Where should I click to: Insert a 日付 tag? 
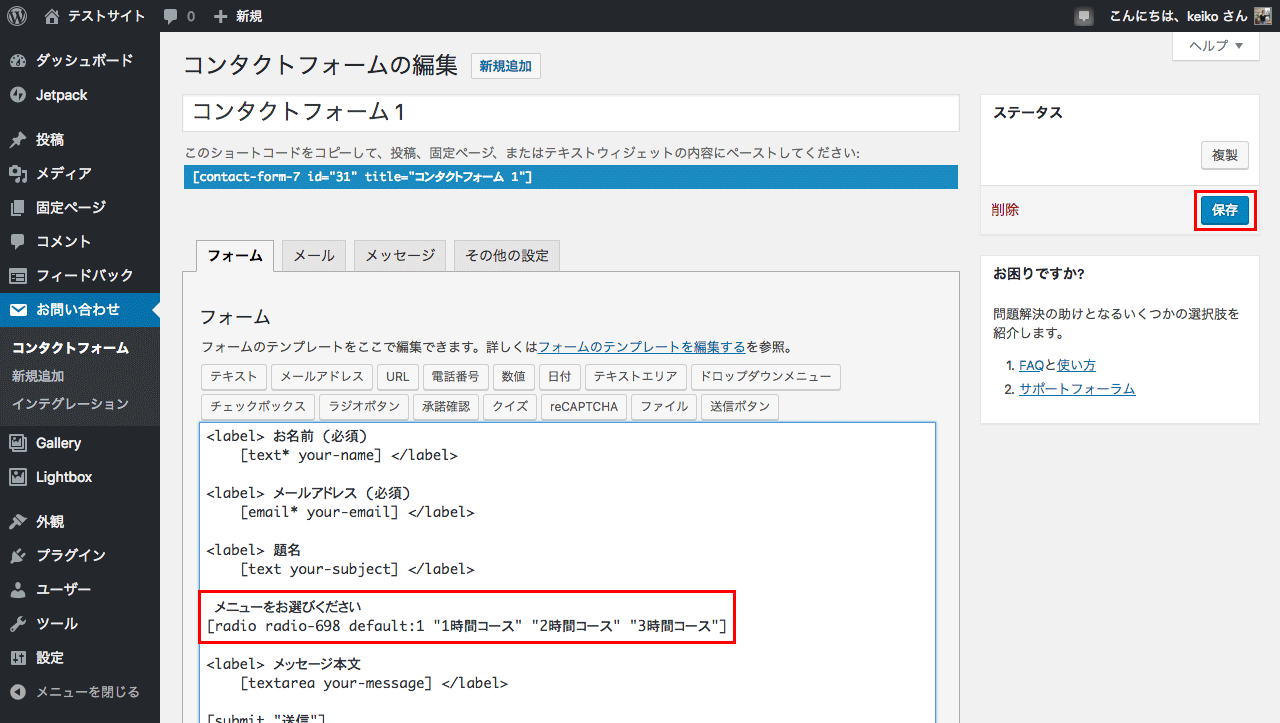(560, 377)
